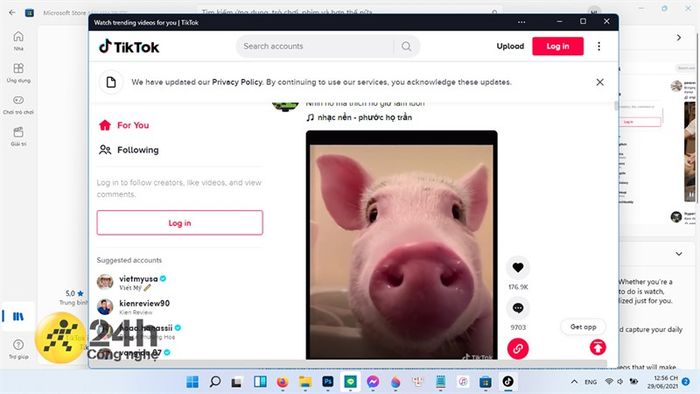Open the Windows Start menu
Screen dimensions: 700x394
[x=192, y=382]
